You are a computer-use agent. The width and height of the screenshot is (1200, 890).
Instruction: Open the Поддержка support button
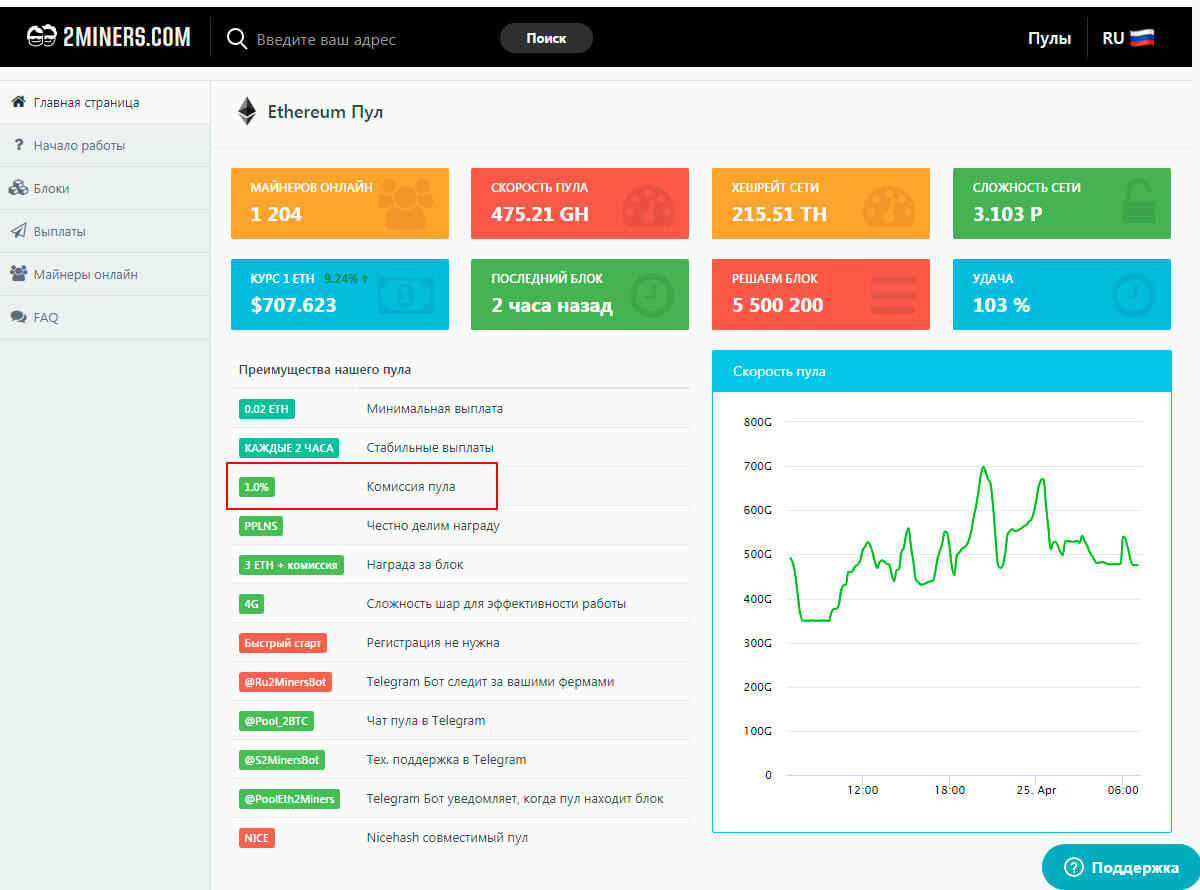[x=1121, y=867]
